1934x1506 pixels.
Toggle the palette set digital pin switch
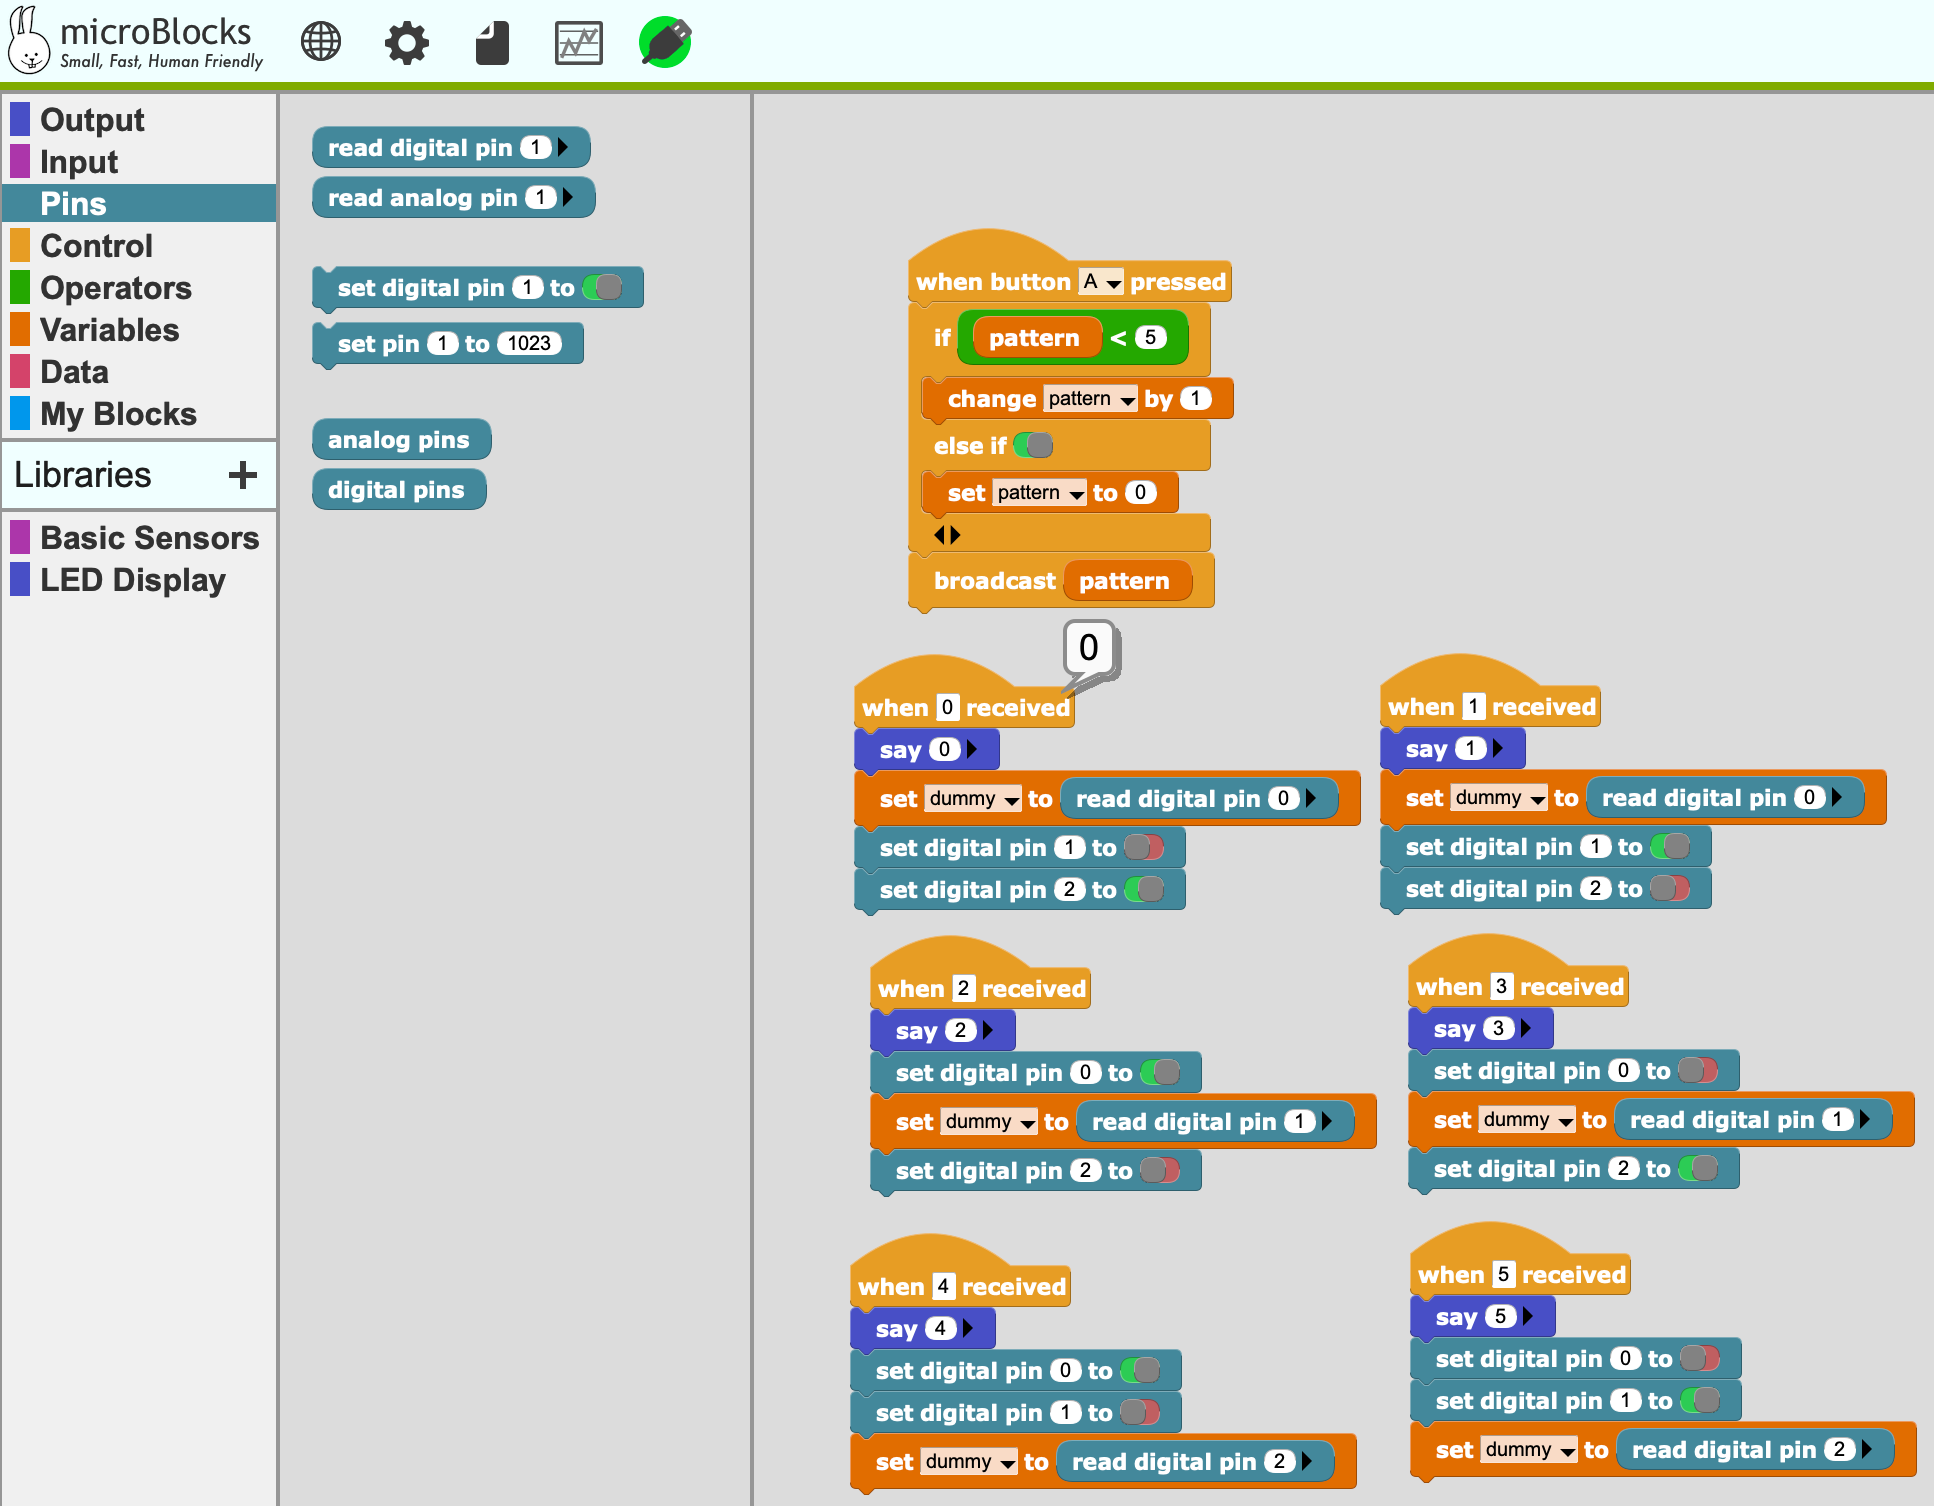click(603, 288)
